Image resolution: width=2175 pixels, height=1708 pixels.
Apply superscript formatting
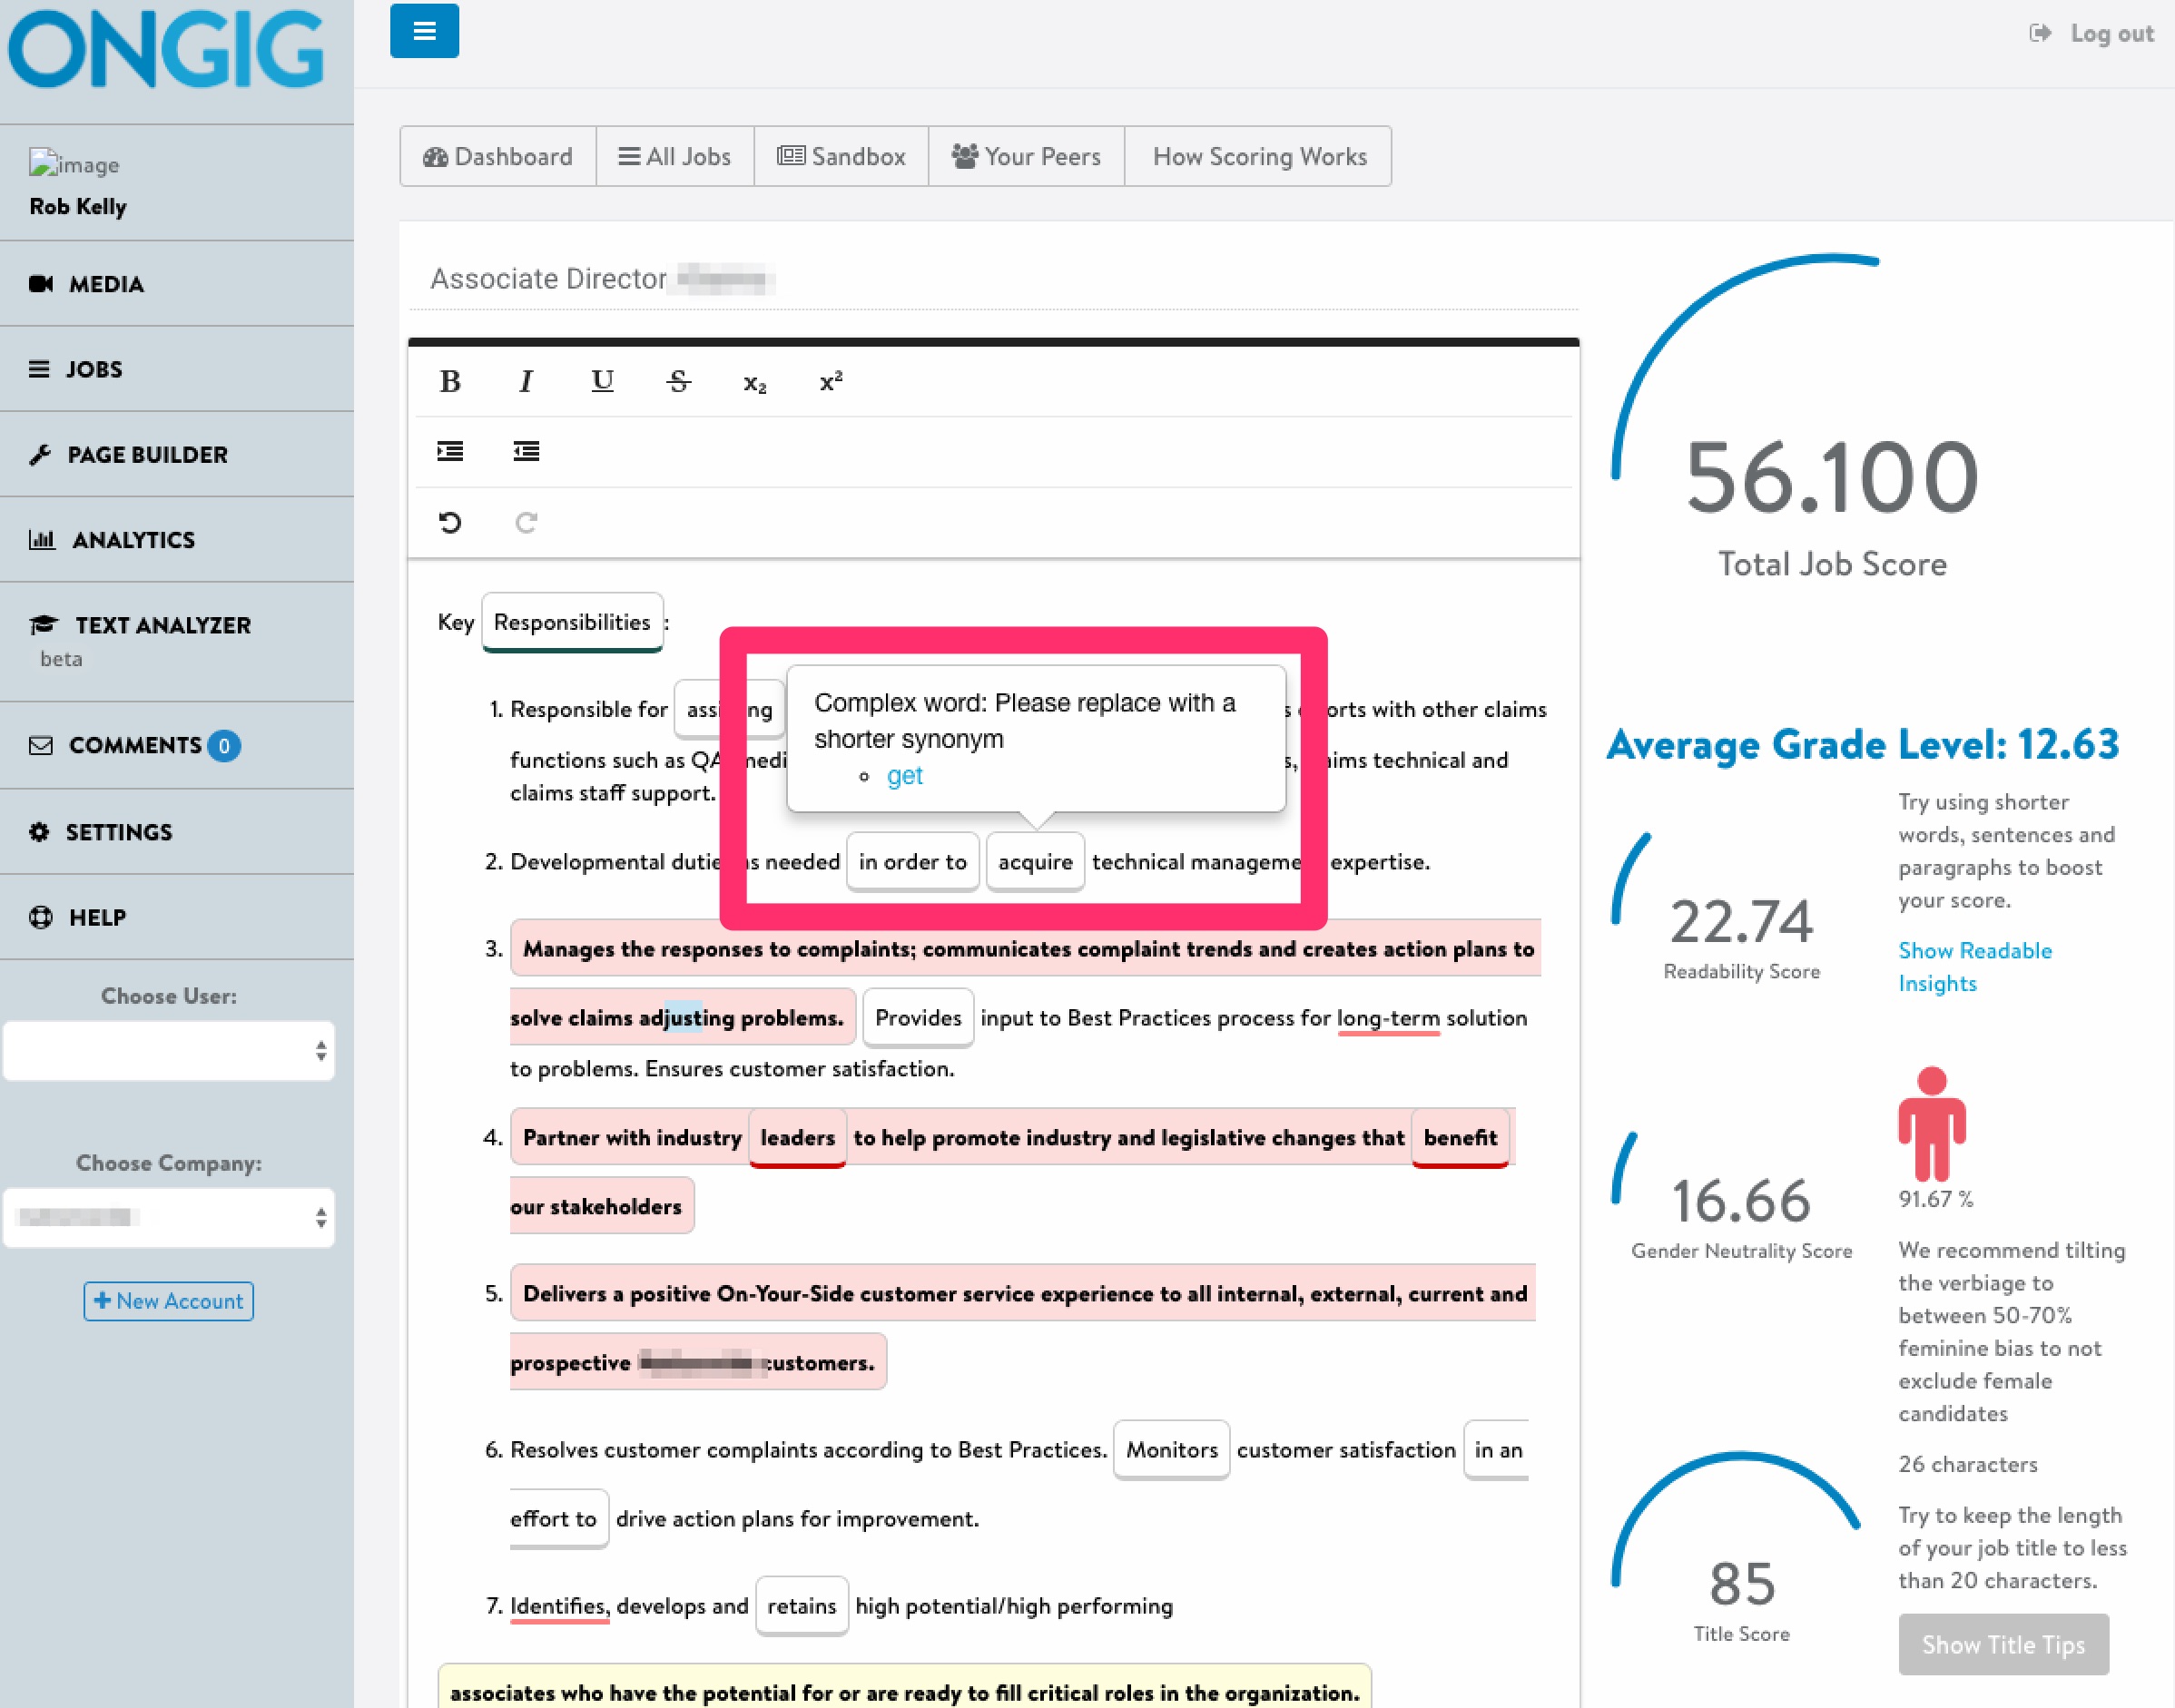[831, 381]
